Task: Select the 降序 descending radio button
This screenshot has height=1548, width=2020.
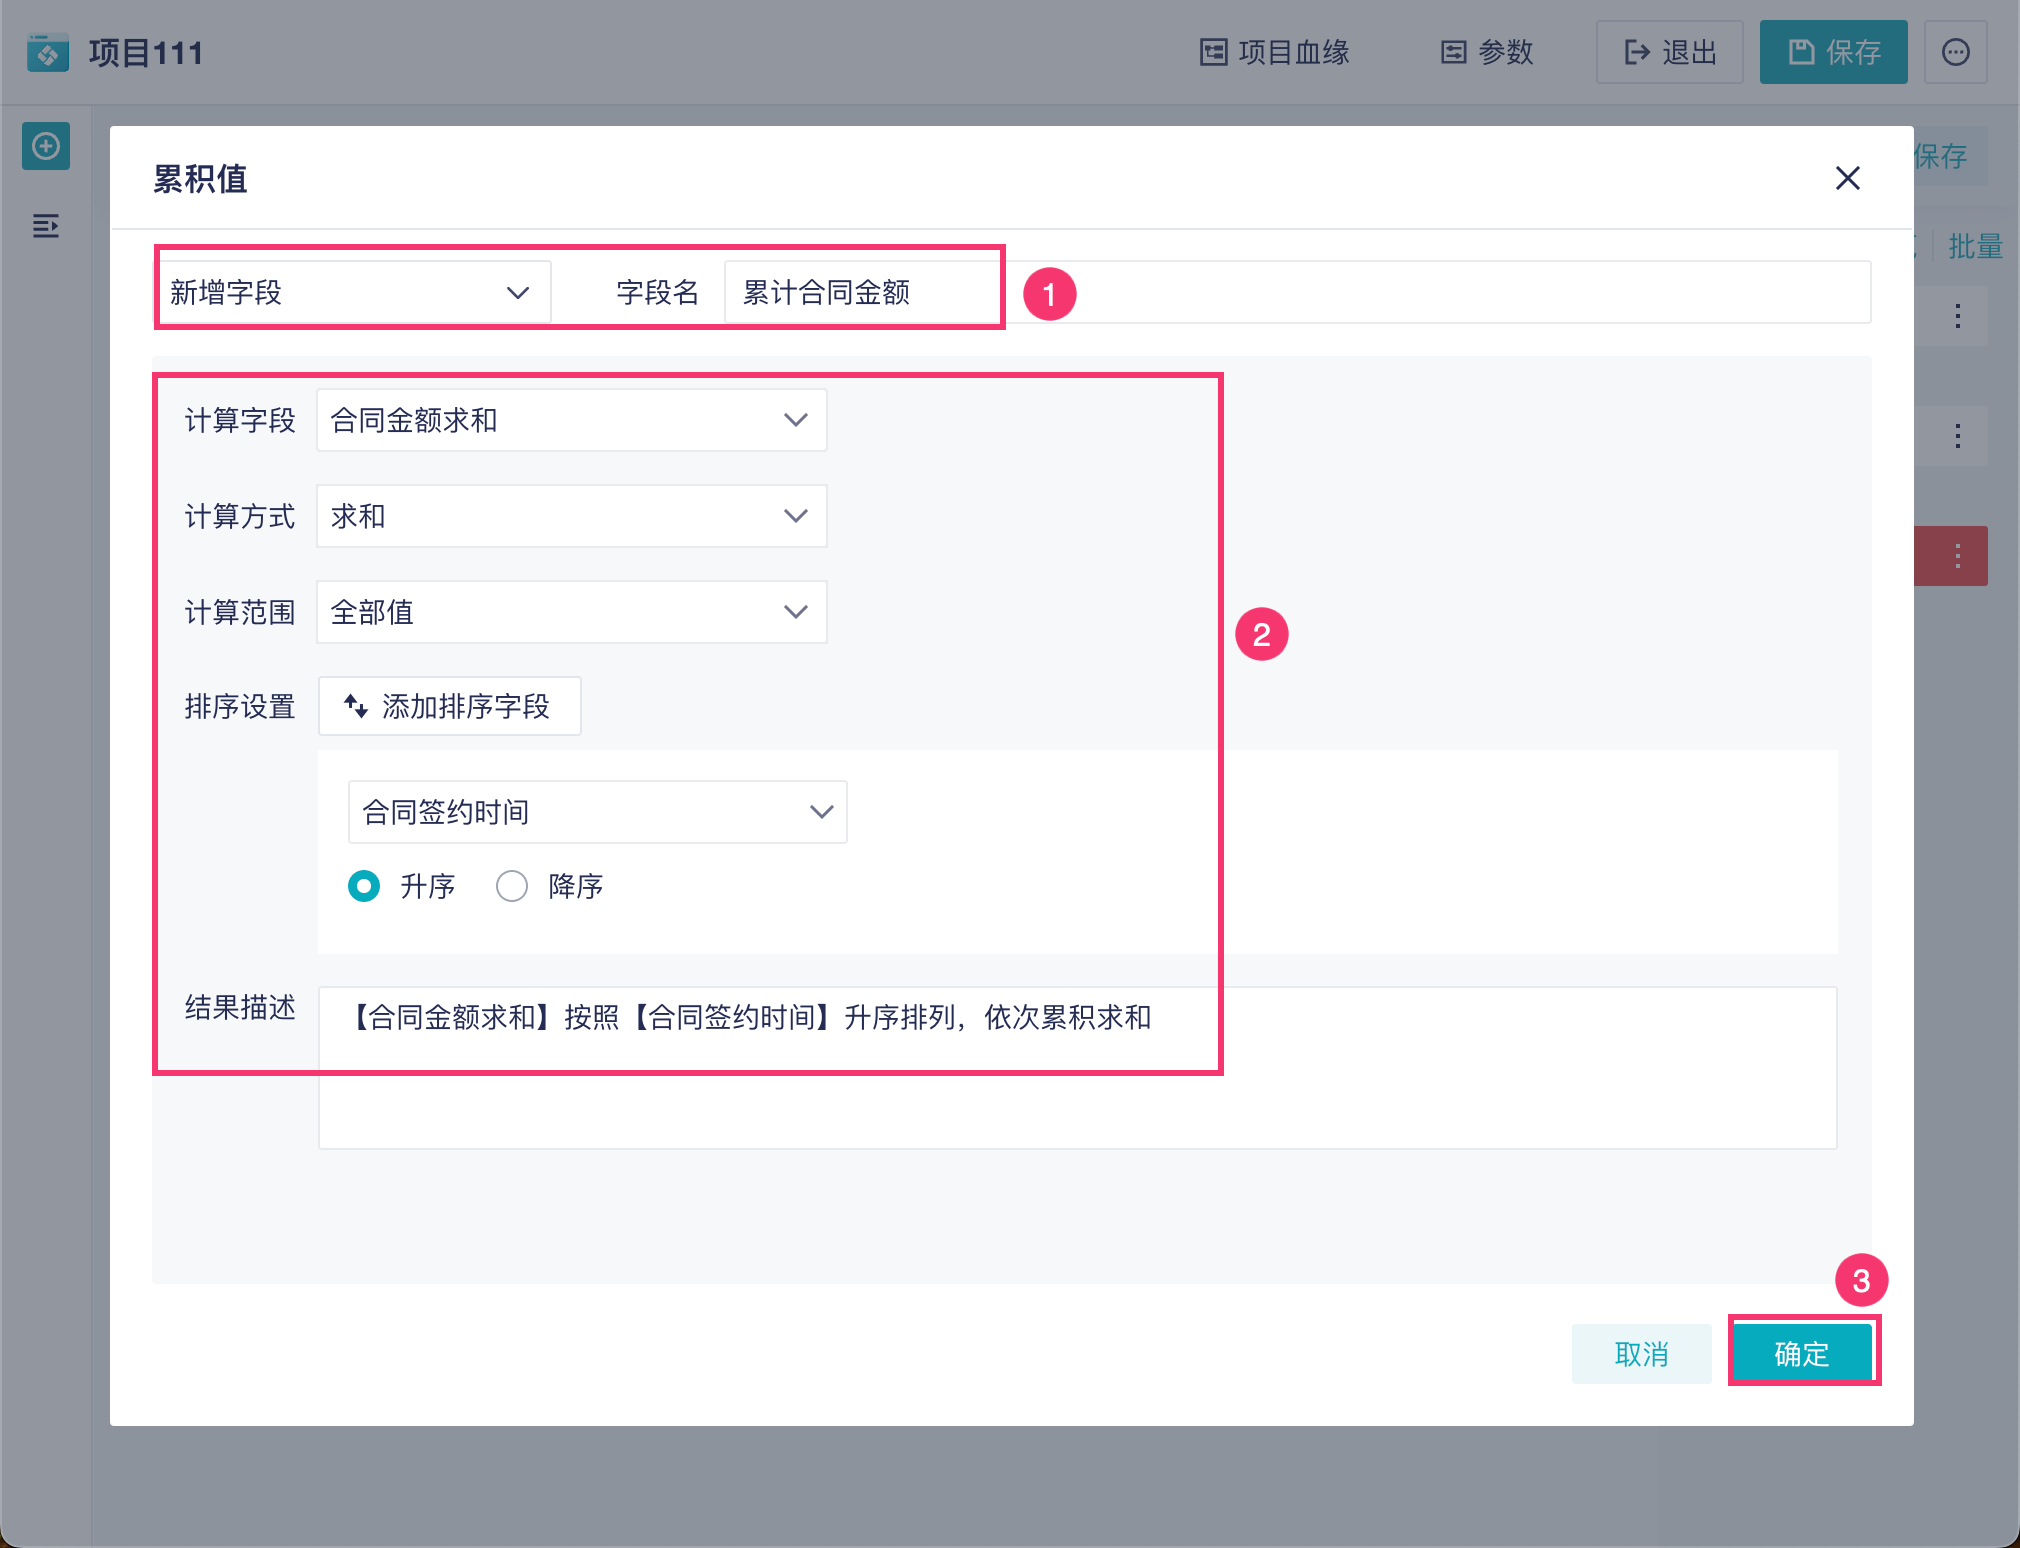Action: 512,886
